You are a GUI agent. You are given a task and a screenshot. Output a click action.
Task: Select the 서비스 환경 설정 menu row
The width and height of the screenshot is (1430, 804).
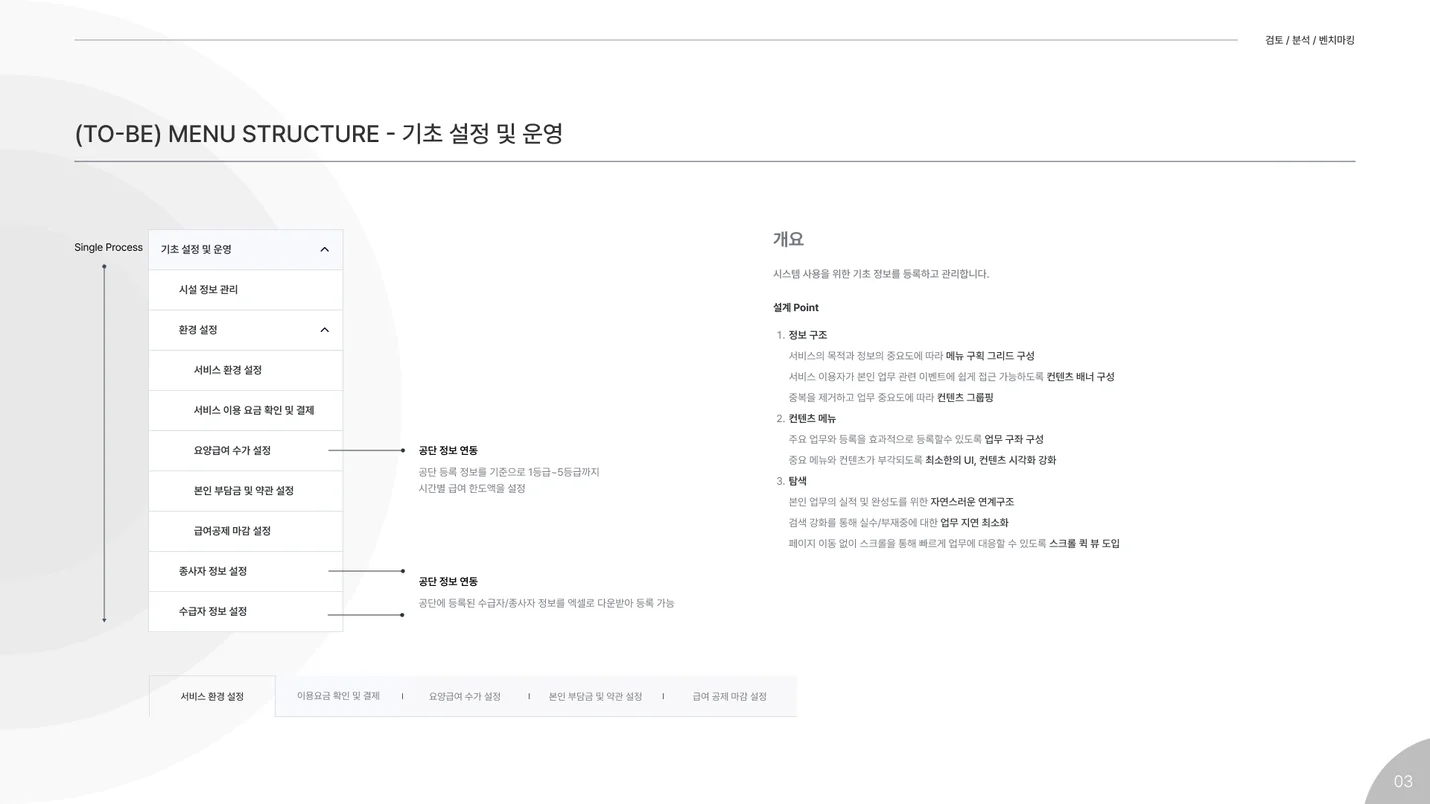[x=245, y=370]
